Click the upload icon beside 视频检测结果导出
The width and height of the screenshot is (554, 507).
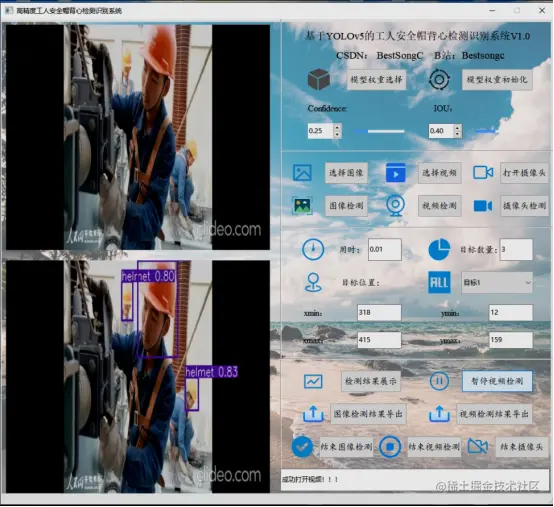tap(439, 413)
